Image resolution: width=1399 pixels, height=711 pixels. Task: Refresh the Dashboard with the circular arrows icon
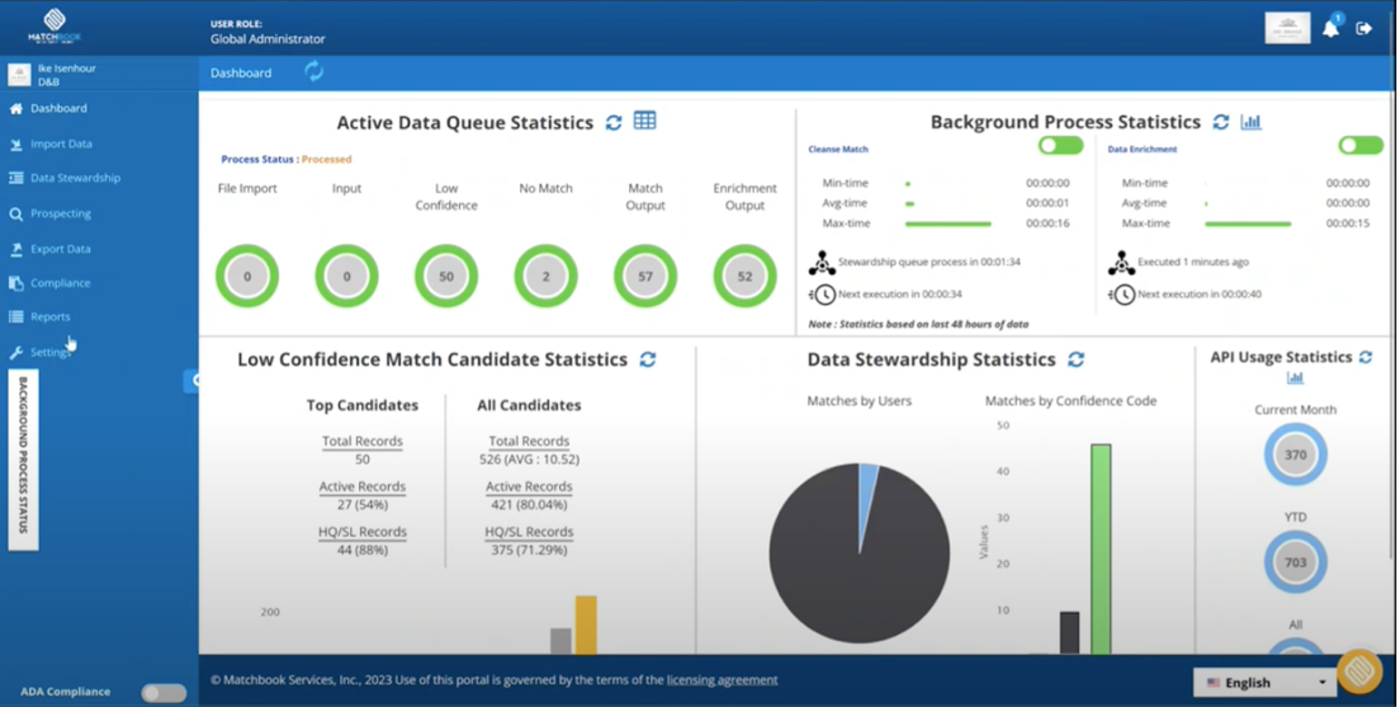coord(314,72)
